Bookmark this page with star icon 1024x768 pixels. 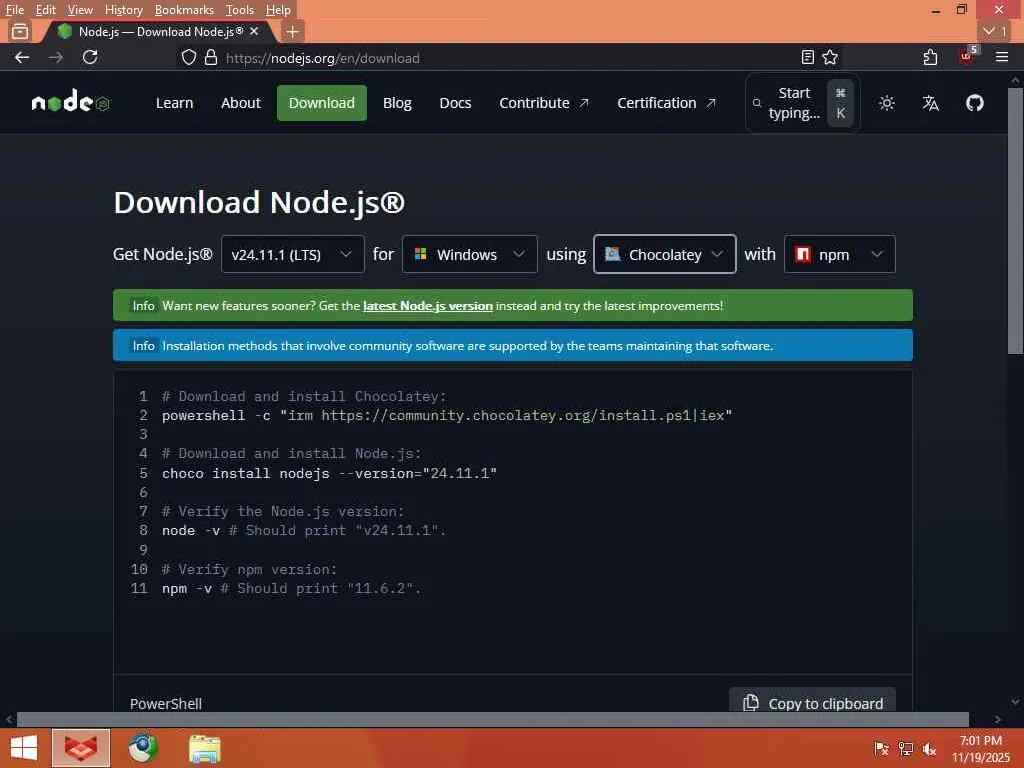(830, 57)
